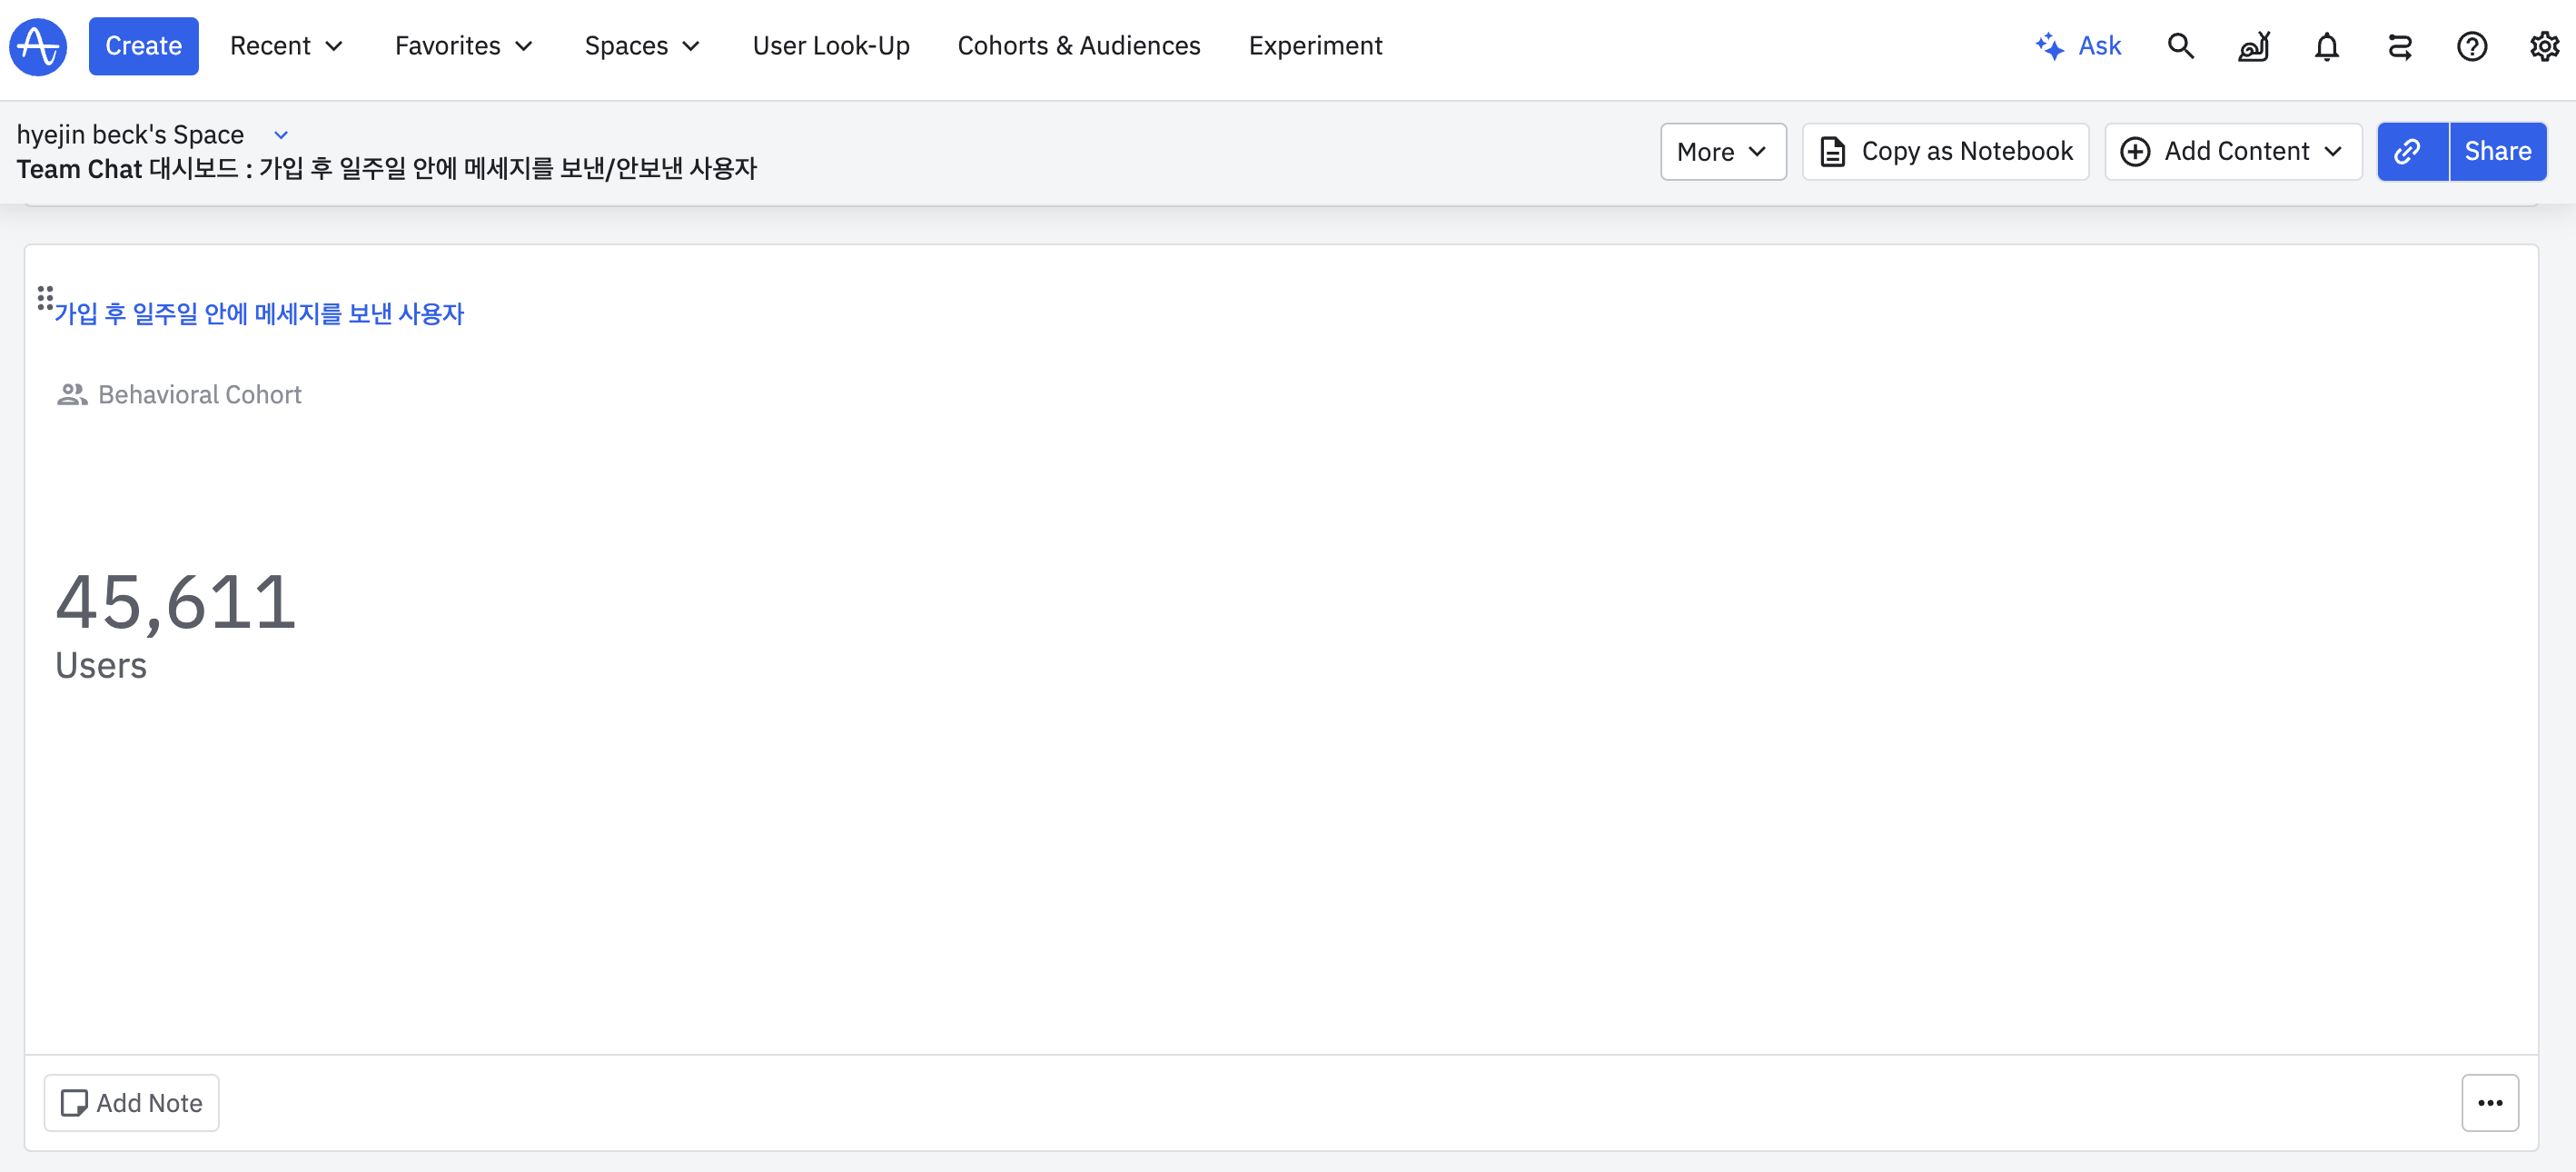Click the snail chart icon in the top bar
Screen dimensions: 2576x1172
pos(2253,46)
